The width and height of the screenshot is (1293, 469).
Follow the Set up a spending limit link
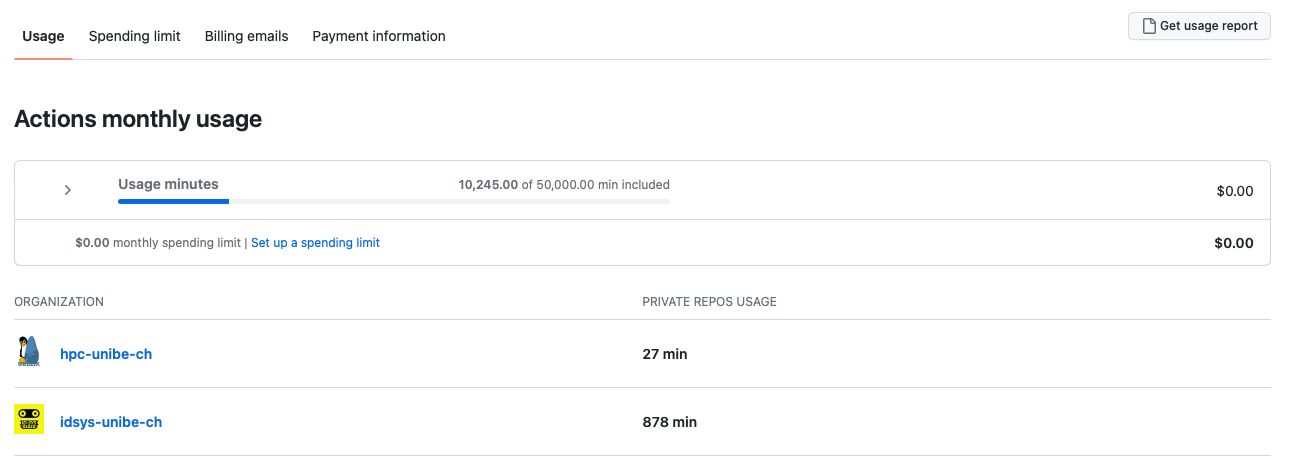tap(315, 243)
